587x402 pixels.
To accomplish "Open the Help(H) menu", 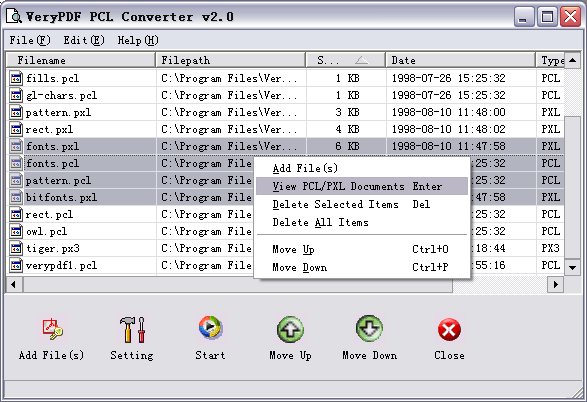I will coord(138,40).
